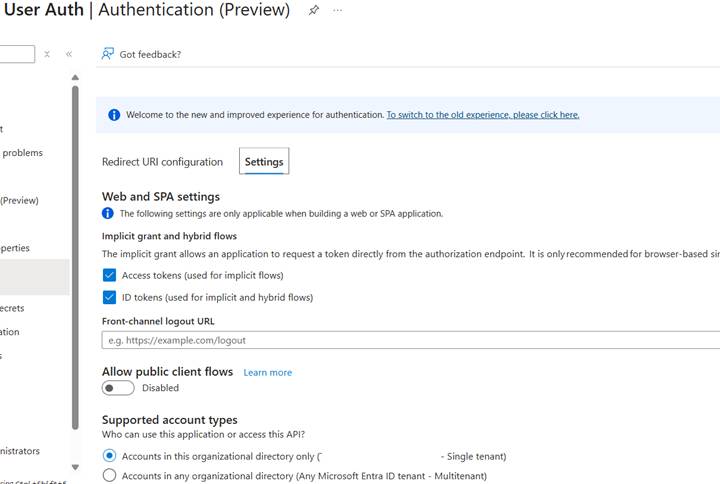
Task: Select the Single tenant account type radio button
Action: (109, 456)
